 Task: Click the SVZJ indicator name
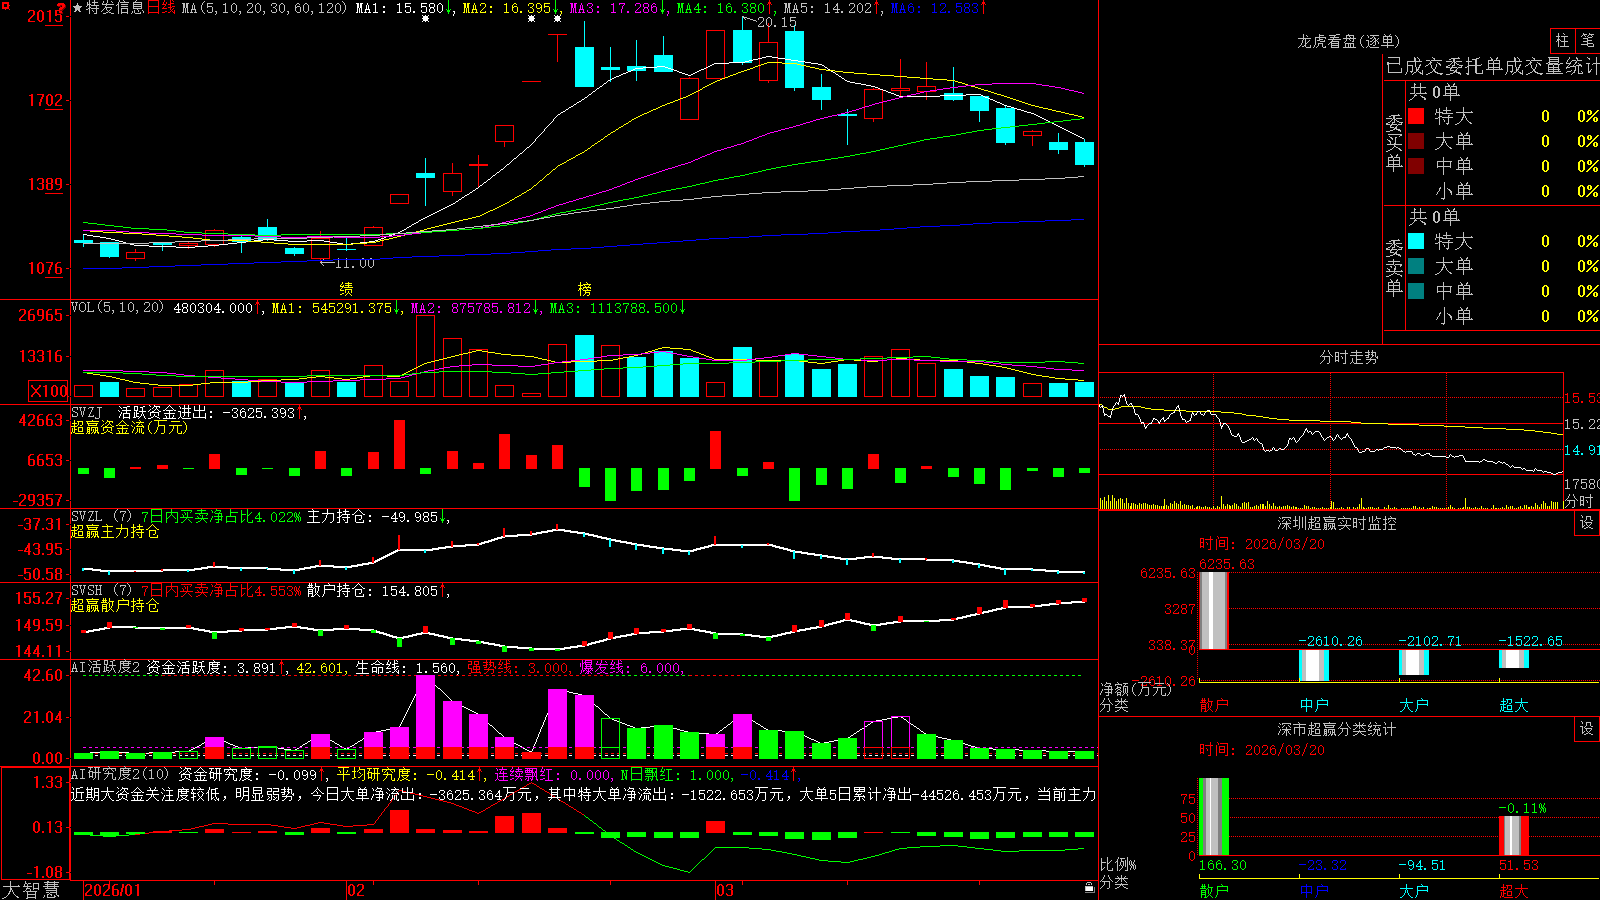tap(87, 412)
